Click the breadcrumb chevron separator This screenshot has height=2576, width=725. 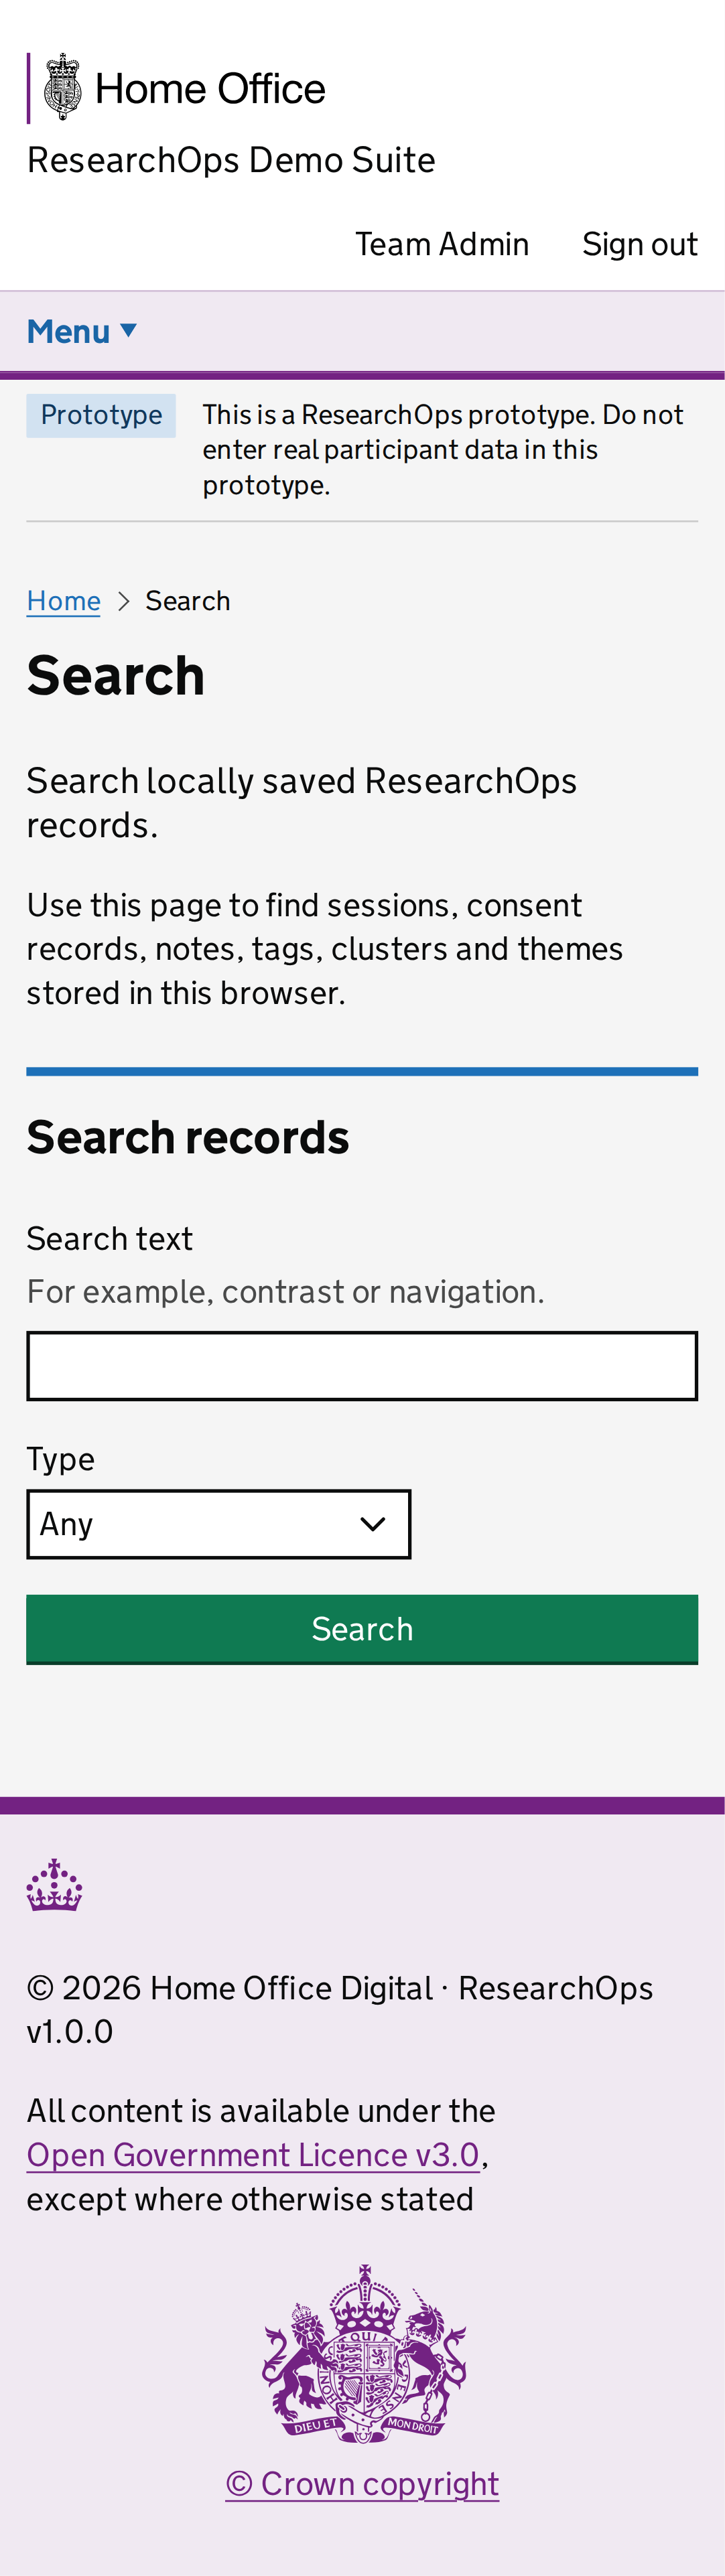(x=124, y=601)
